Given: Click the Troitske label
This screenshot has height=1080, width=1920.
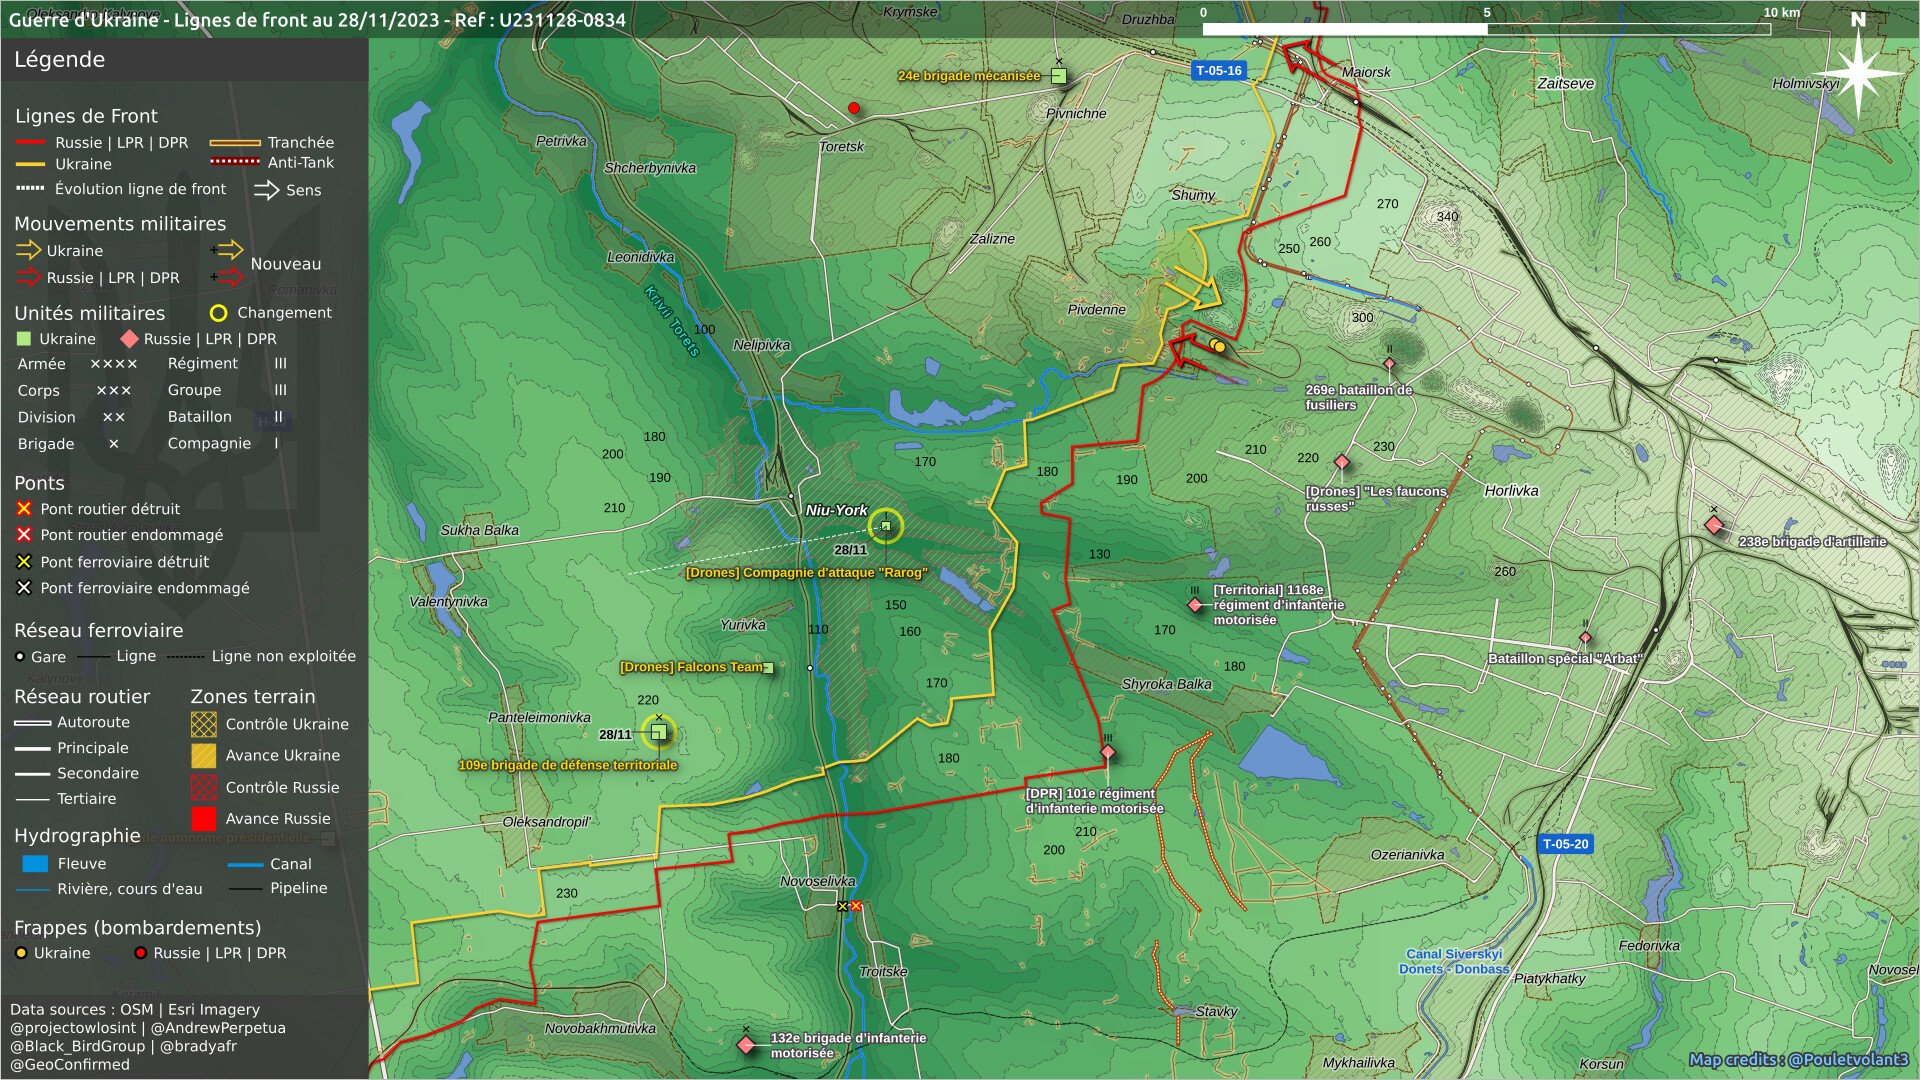Looking at the screenshot, I should point(883,971).
